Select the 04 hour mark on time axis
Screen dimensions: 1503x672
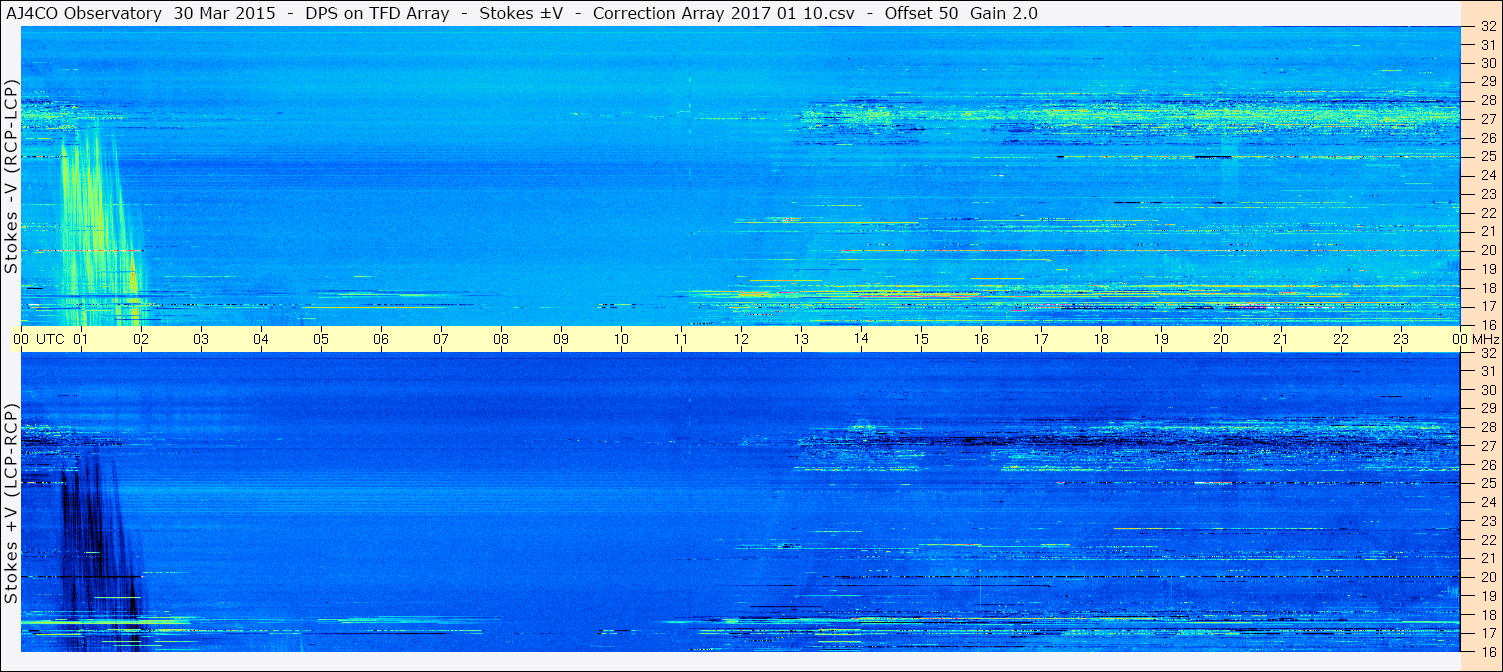(261, 339)
